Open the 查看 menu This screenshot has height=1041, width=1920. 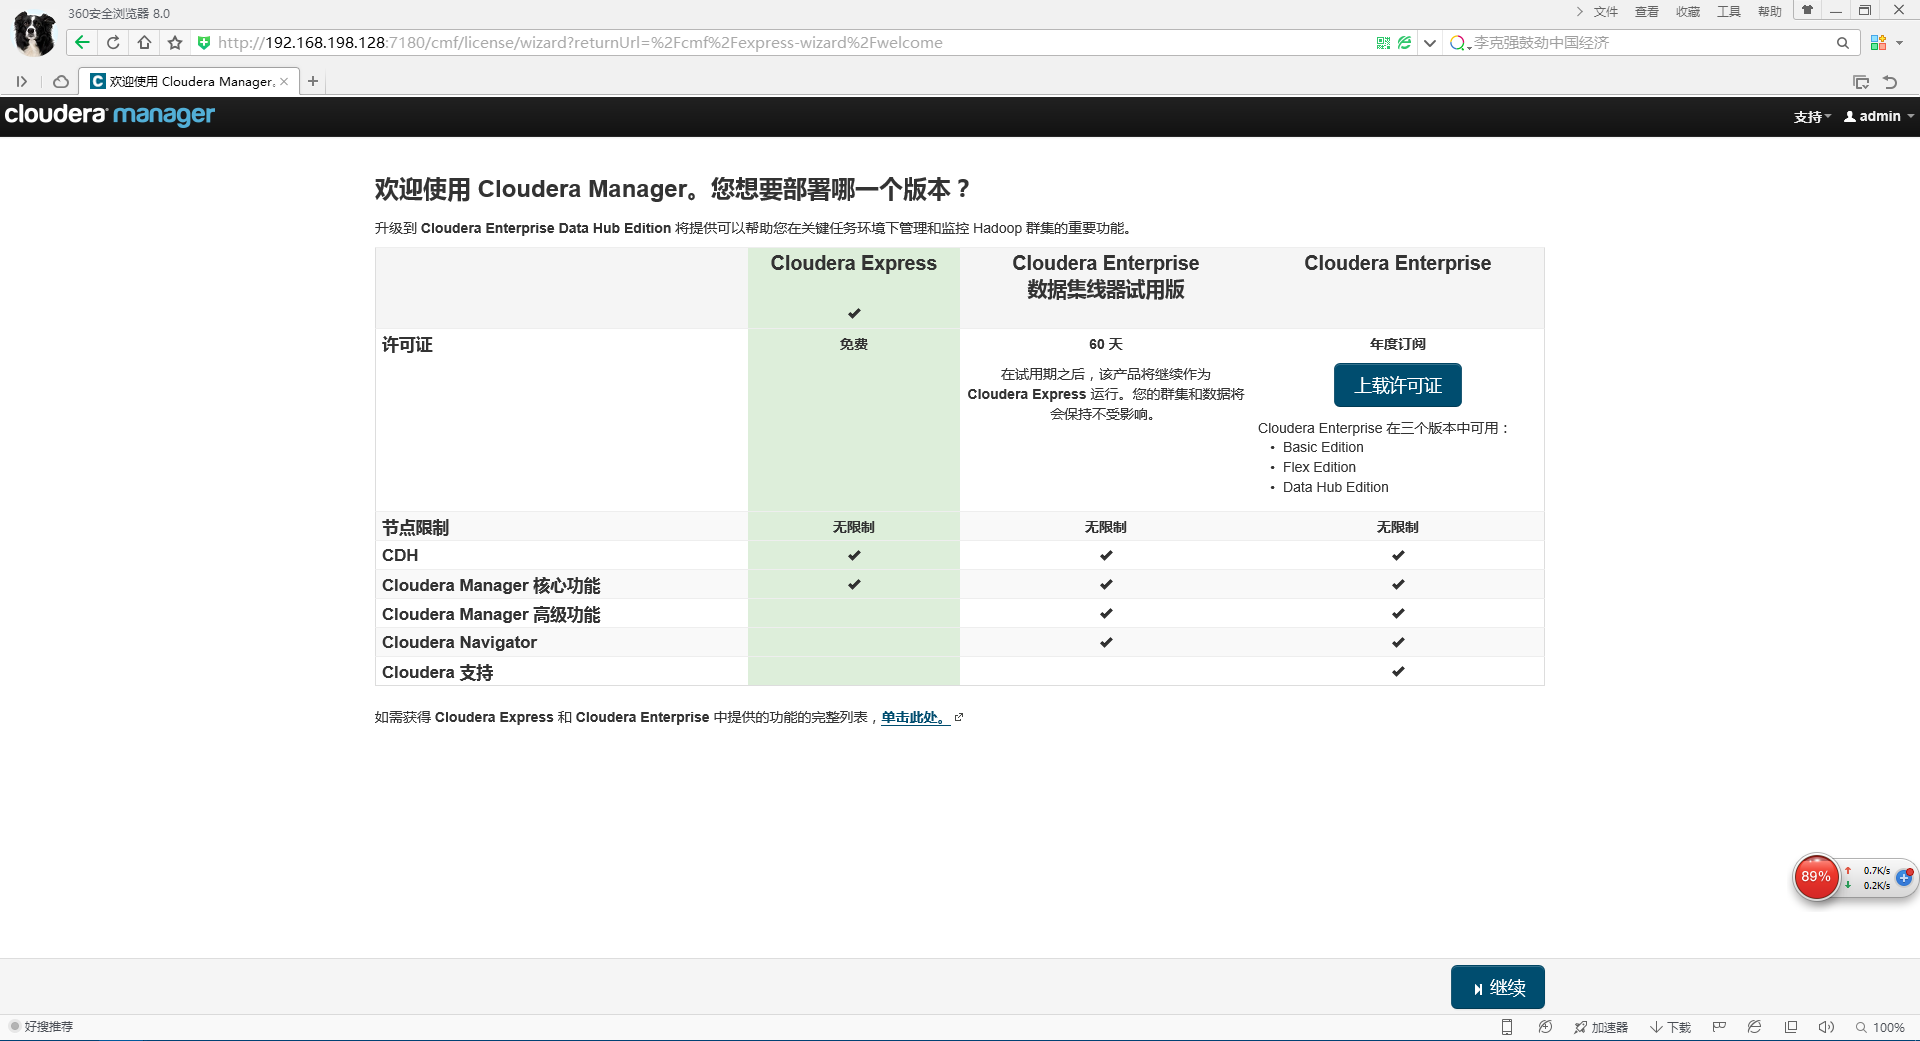pyautogui.click(x=1647, y=12)
